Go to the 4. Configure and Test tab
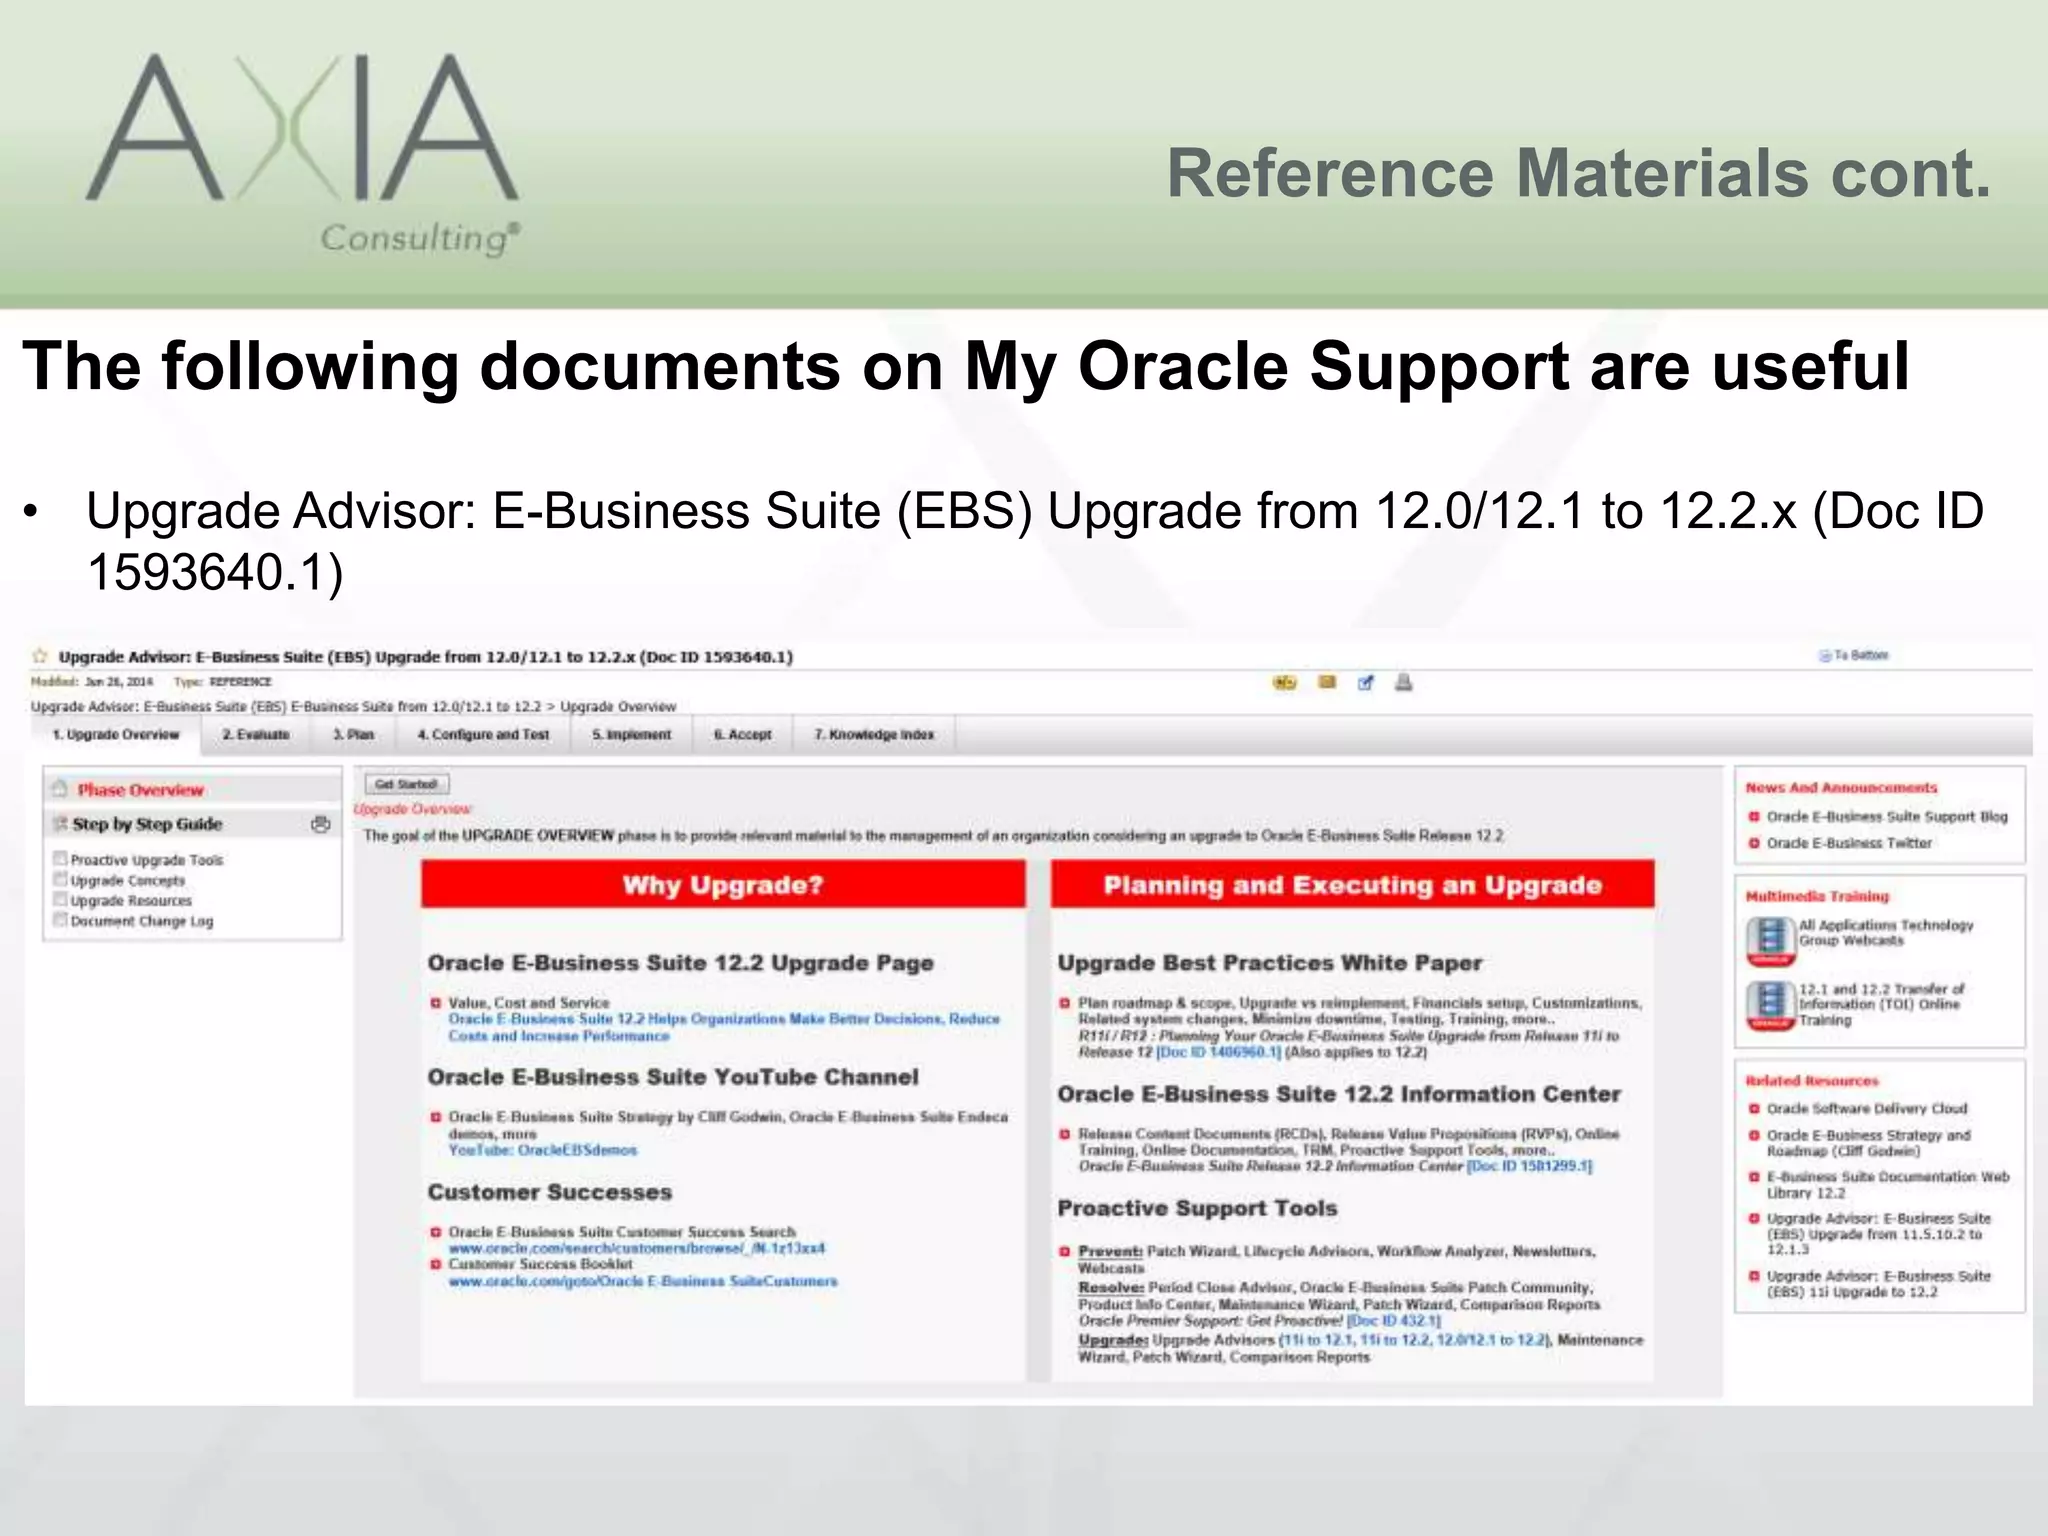Image resolution: width=2048 pixels, height=1536 pixels. click(483, 735)
